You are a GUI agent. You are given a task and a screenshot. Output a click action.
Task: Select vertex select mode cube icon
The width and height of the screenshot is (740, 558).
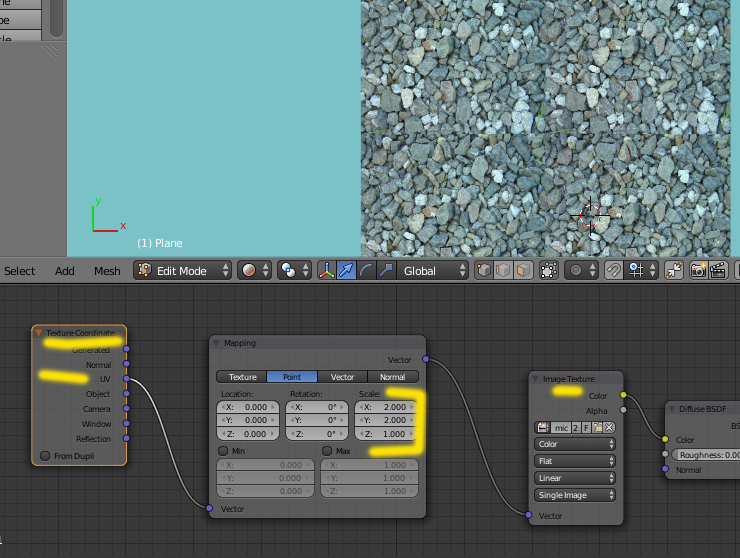pyautogui.click(x=484, y=270)
